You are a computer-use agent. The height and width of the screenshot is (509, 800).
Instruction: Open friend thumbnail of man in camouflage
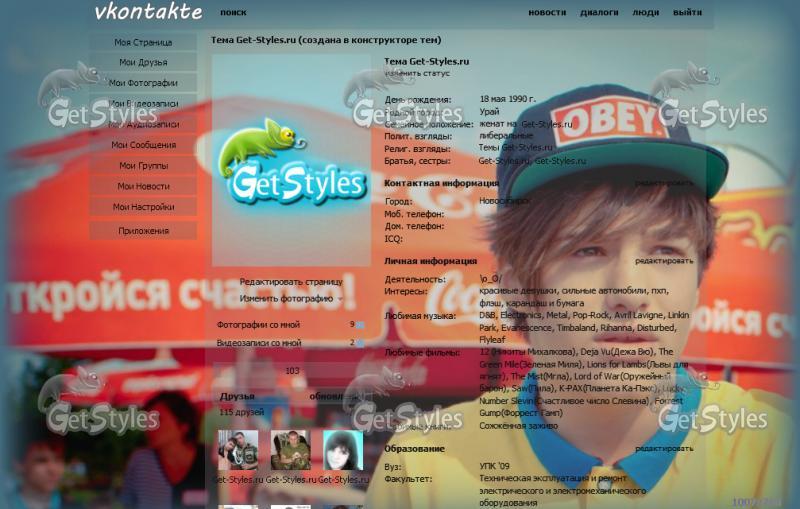[290, 450]
